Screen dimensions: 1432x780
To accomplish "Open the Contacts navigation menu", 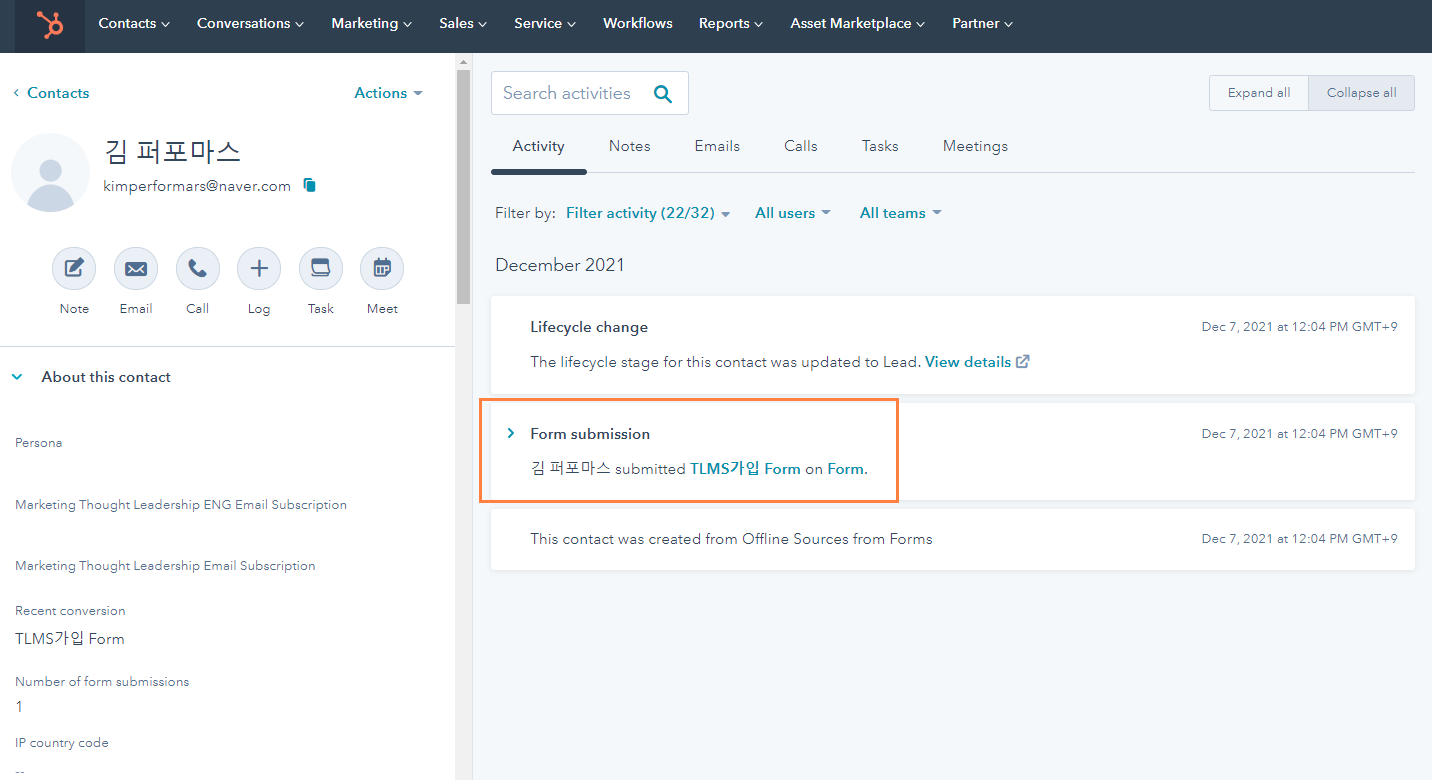I will pos(134,23).
